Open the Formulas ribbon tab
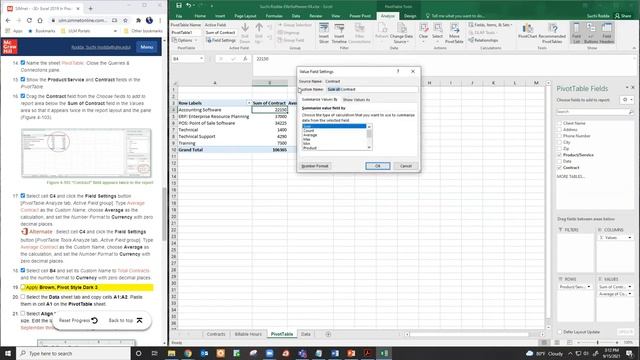This screenshot has width=640, height=360. (274, 16)
